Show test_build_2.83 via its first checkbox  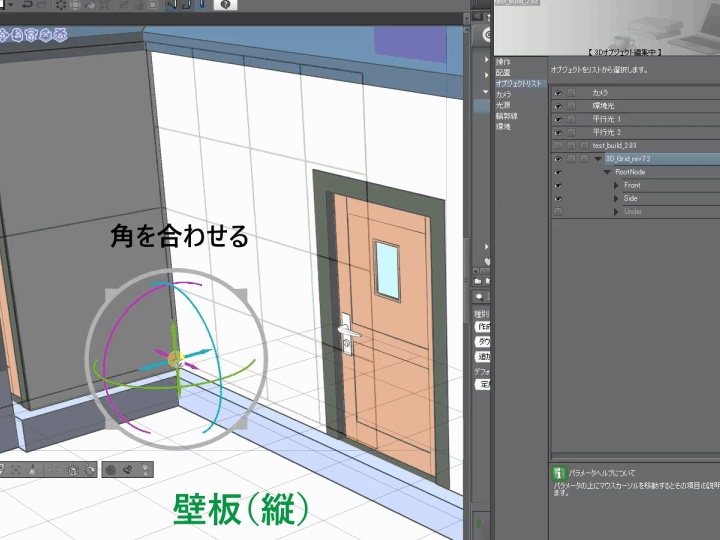[558, 146]
